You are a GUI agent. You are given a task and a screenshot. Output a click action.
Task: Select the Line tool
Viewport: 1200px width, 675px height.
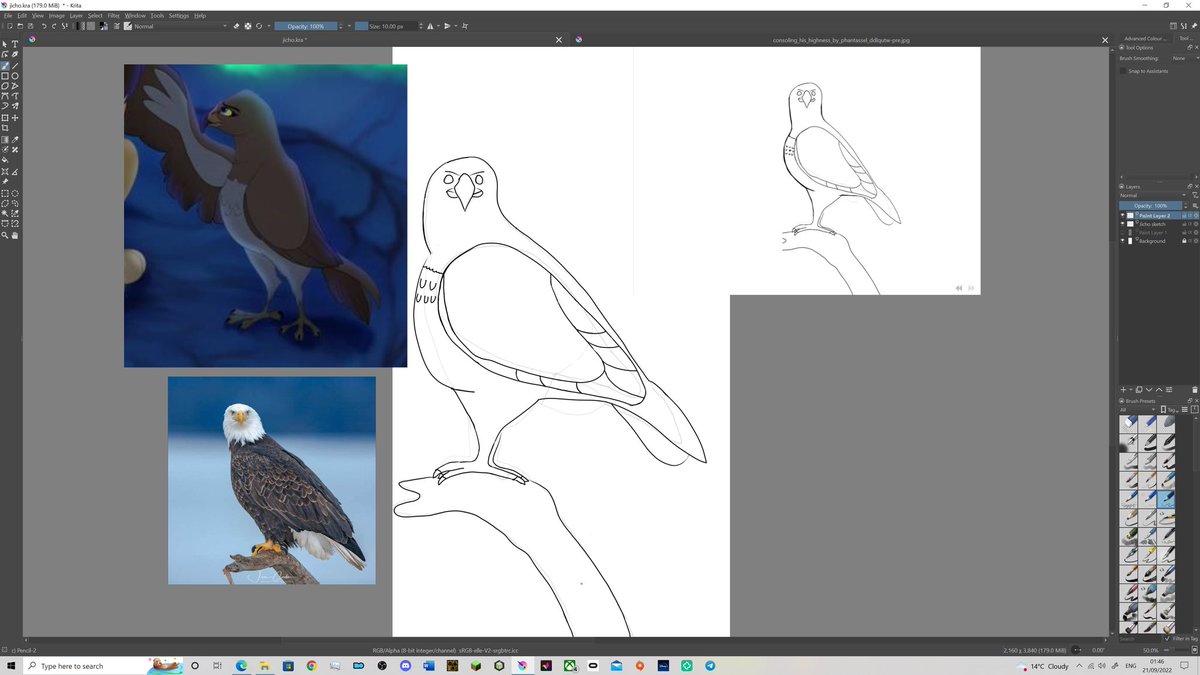[x=15, y=65]
